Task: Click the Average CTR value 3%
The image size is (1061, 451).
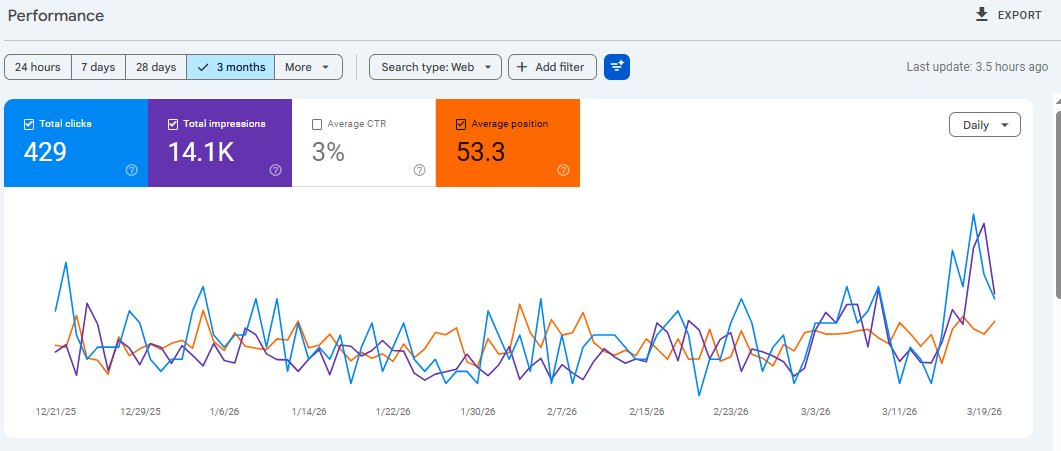Action: (x=328, y=152)
